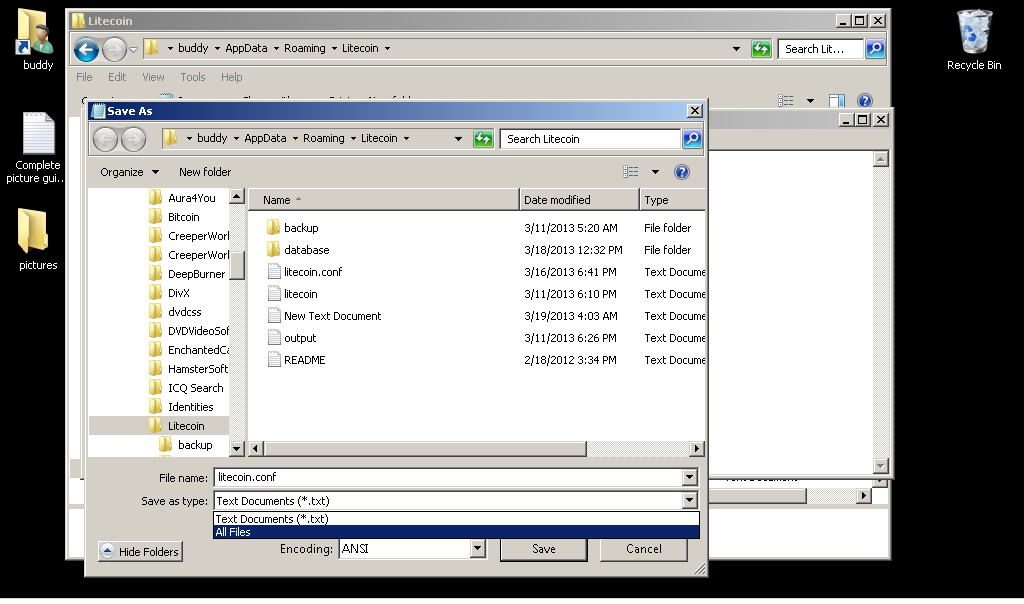Toggle the preview pane icon in Litecoin Explorer
Viewport: 1024px width, 604px height.
tap(837, 101)
